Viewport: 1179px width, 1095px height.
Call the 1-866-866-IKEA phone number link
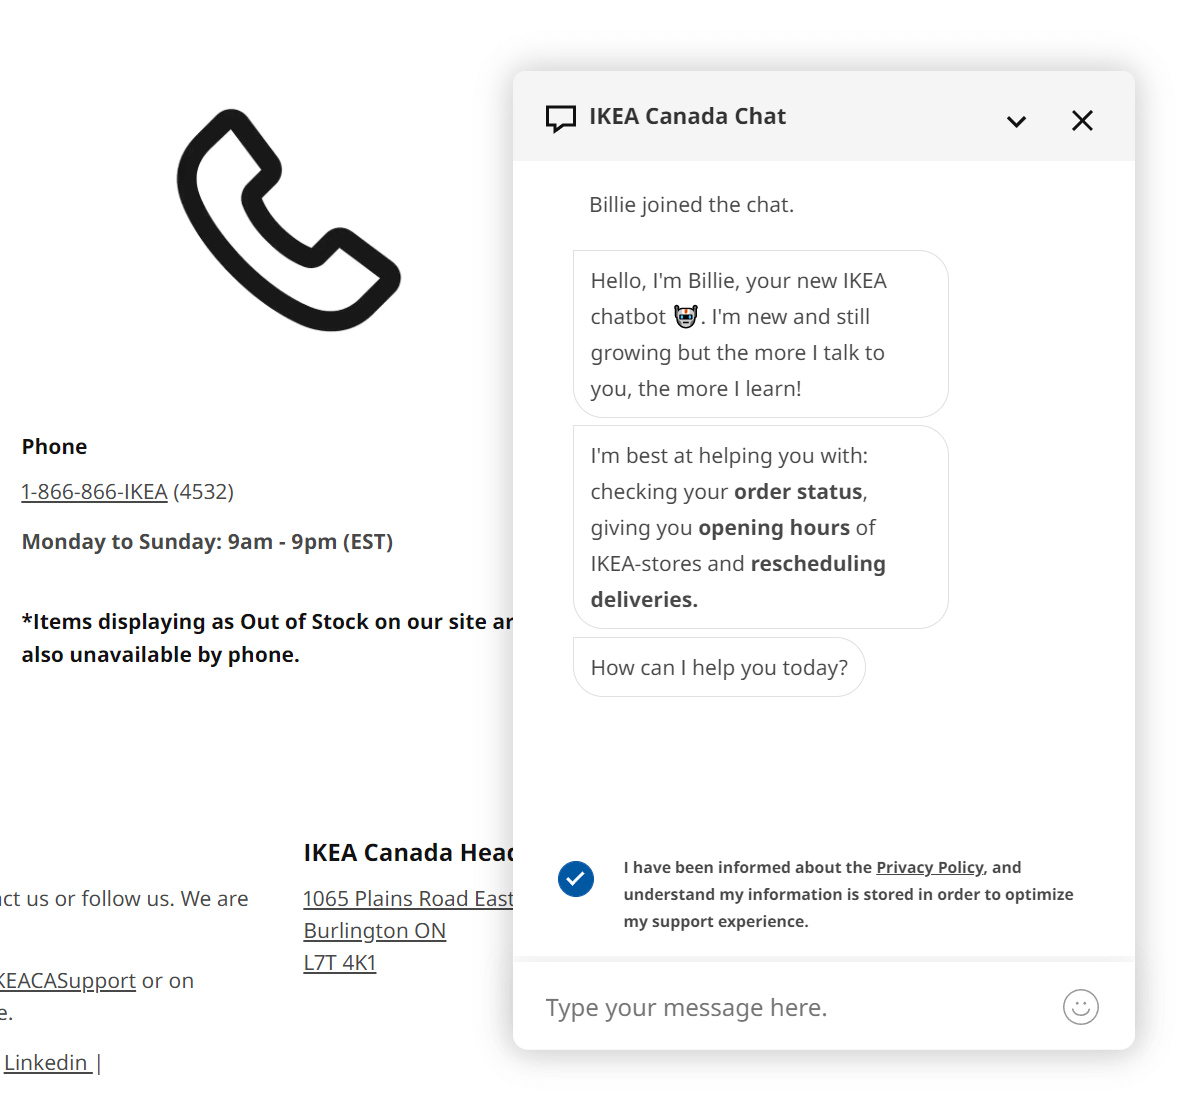click(94, 491)
